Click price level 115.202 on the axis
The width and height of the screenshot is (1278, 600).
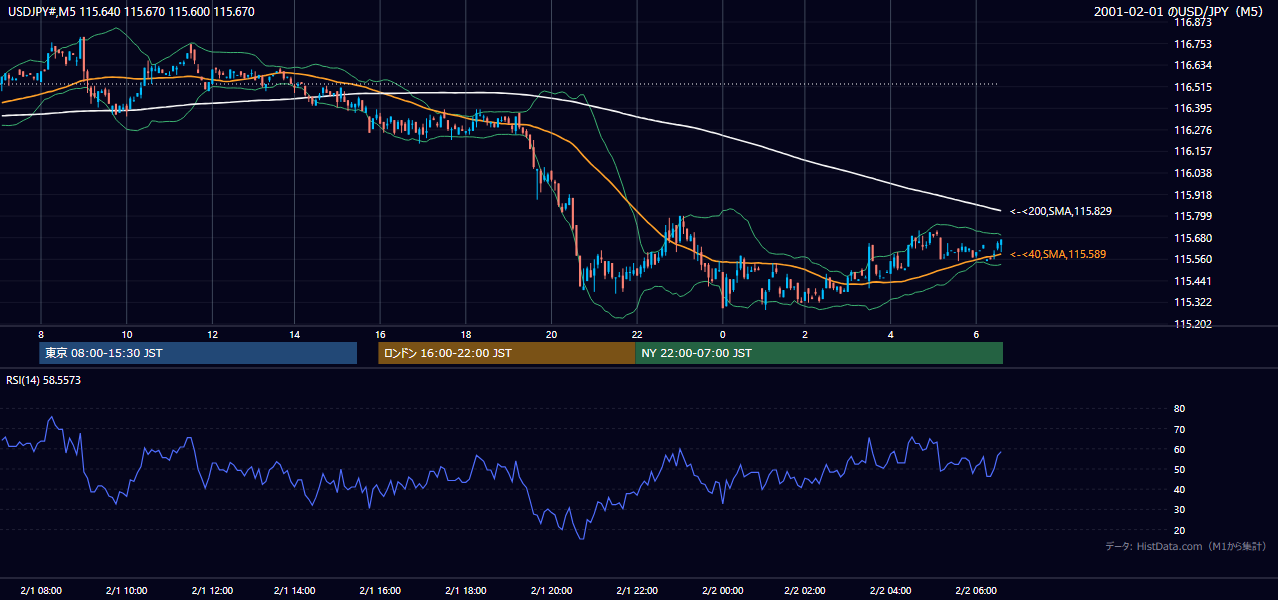click(1192, 324)
